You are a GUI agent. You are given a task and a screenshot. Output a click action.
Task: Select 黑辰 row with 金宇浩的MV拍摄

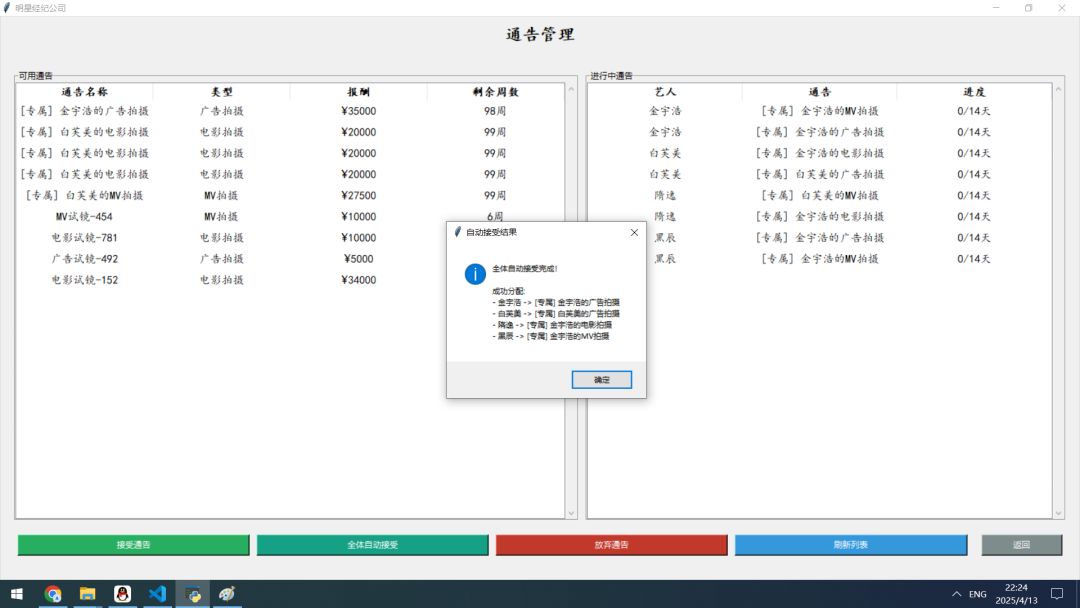(820, 259)
